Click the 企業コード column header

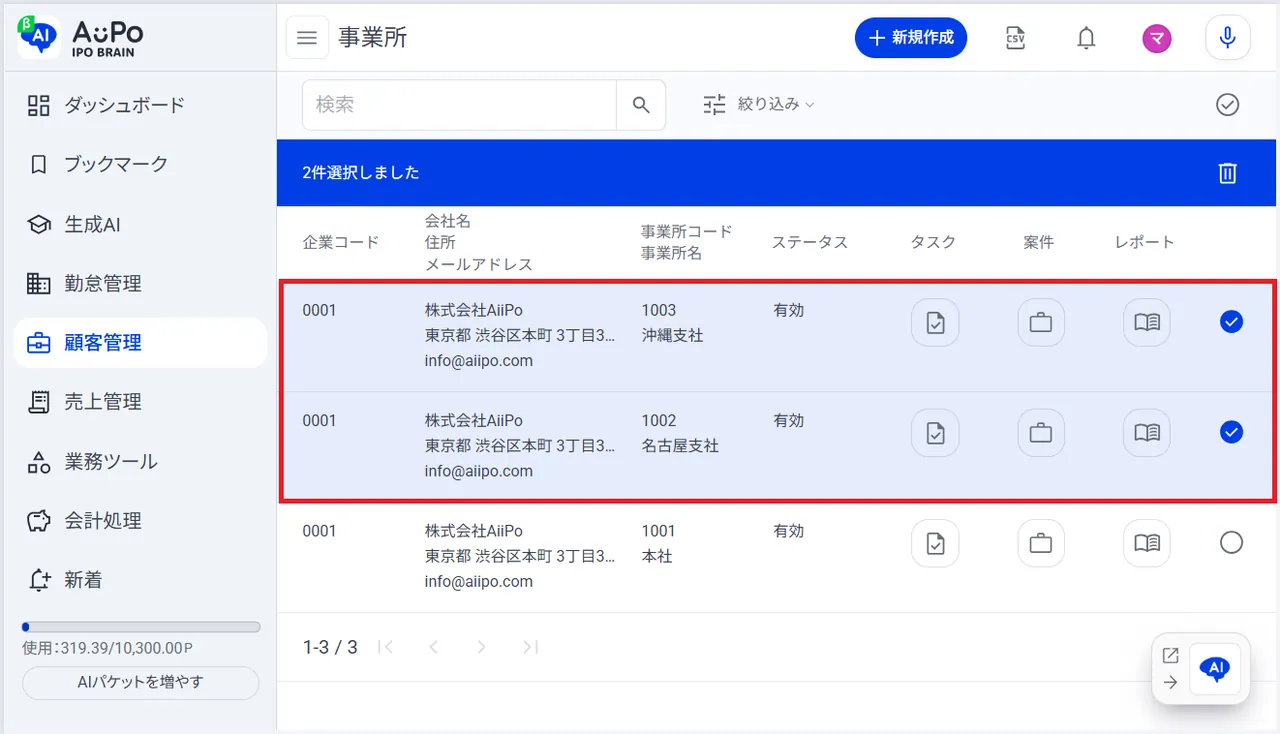(341, 242)
